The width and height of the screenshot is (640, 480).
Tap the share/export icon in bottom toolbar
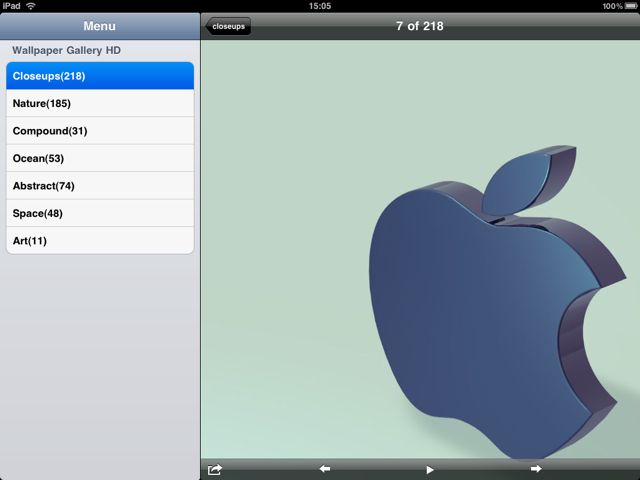point(214,469)
